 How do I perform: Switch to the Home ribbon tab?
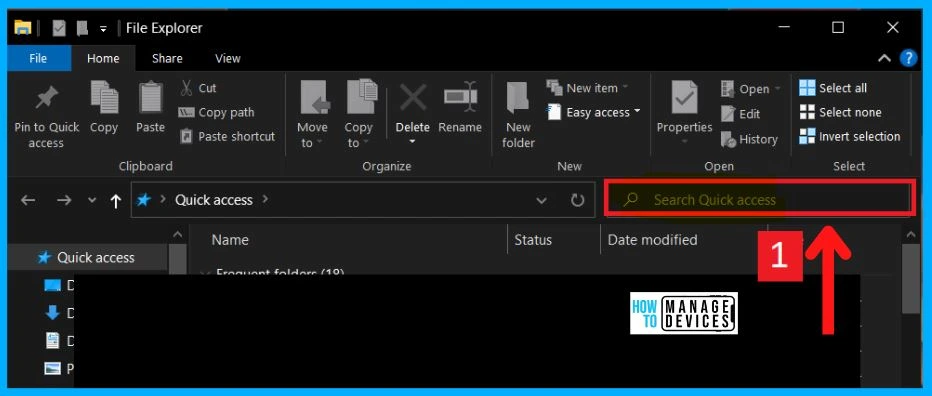coord(103,58)
